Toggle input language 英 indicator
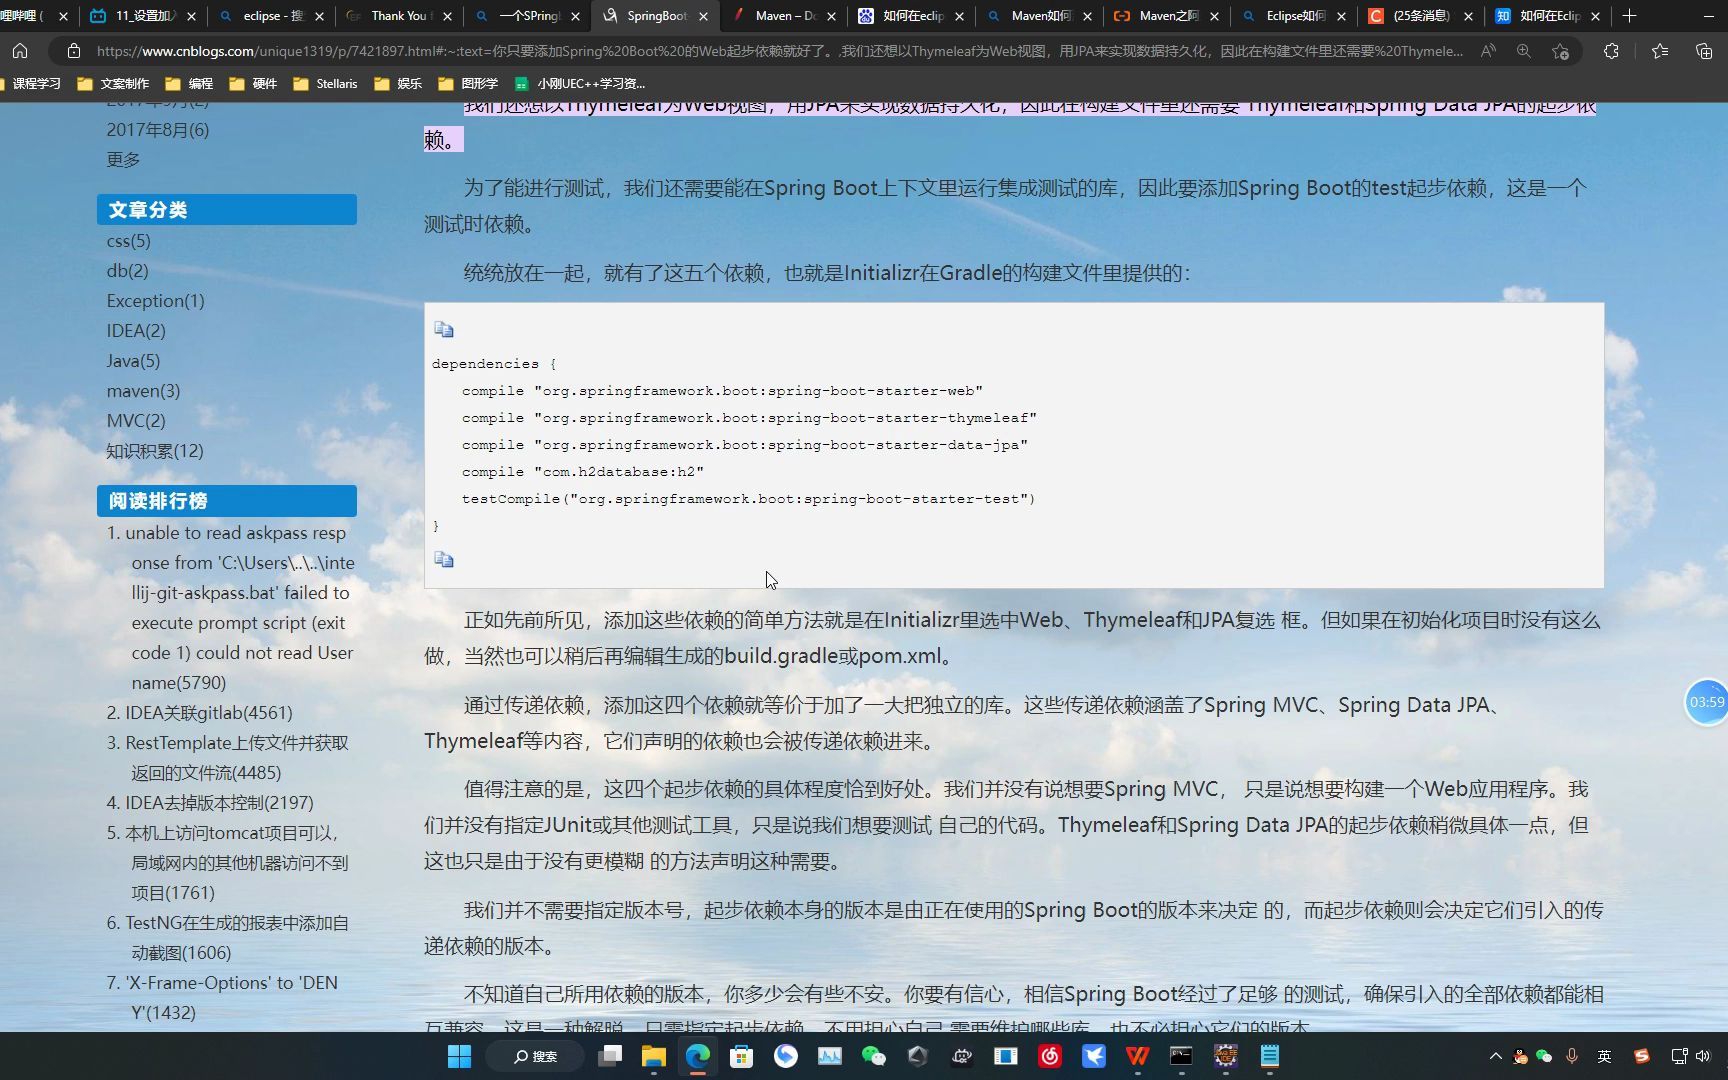Image resolution: width=1728 pixels, height=1080 pixels. tap(1604, 1056)
